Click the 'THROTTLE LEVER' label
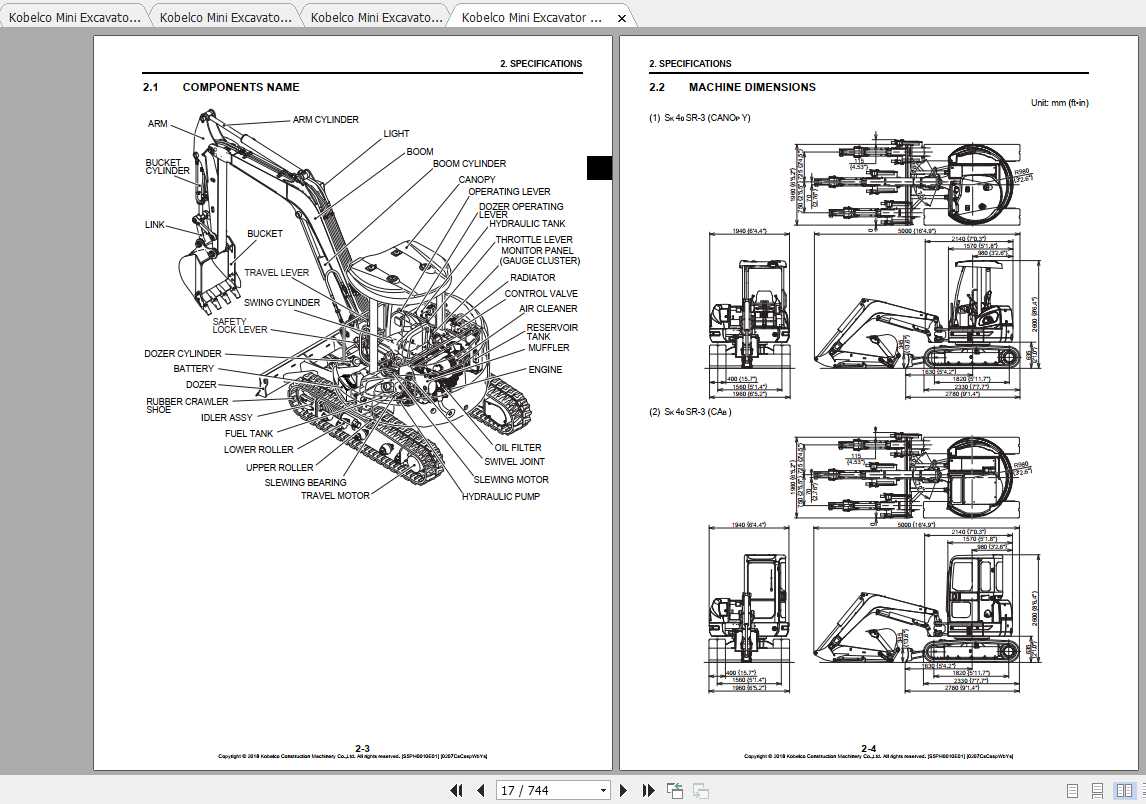1146x804 pixels. click(534, 240)
